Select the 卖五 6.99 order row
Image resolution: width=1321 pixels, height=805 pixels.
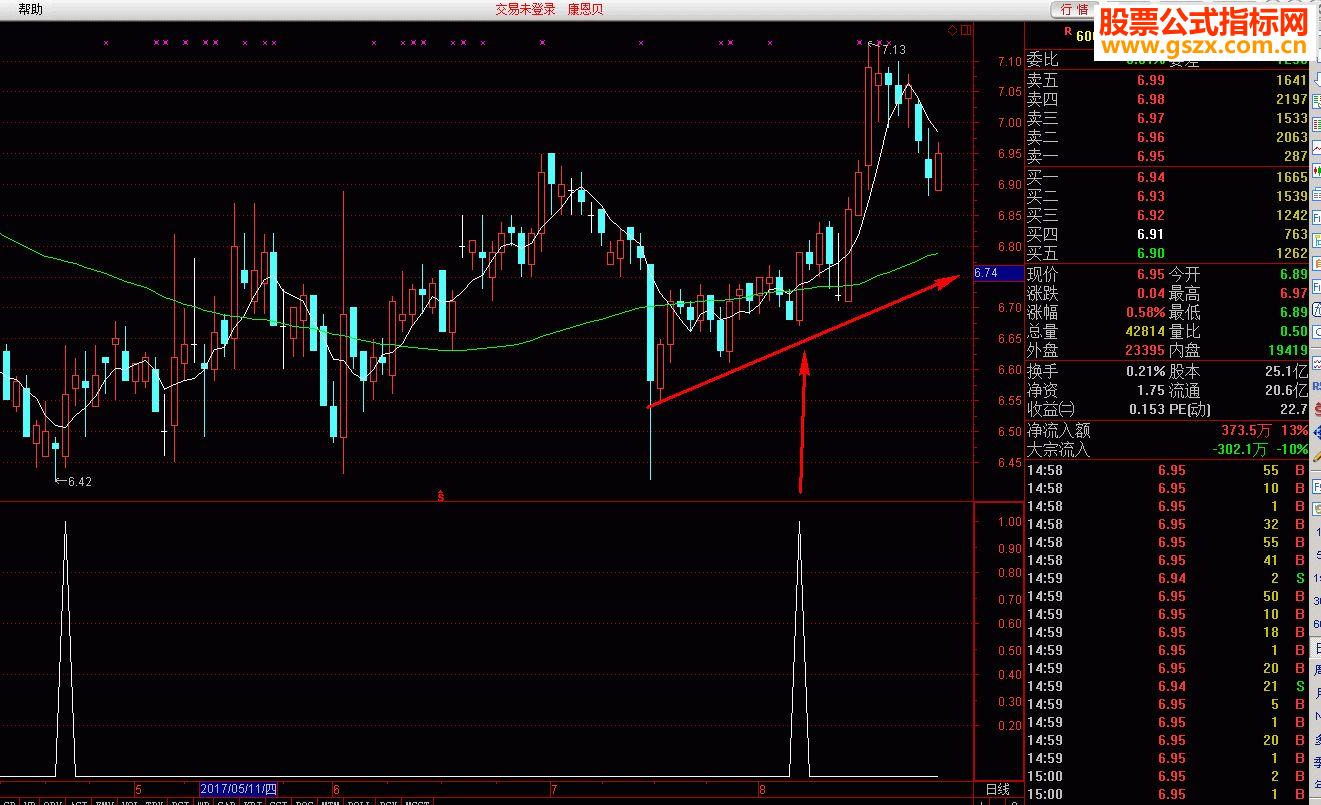point(1167,80)
